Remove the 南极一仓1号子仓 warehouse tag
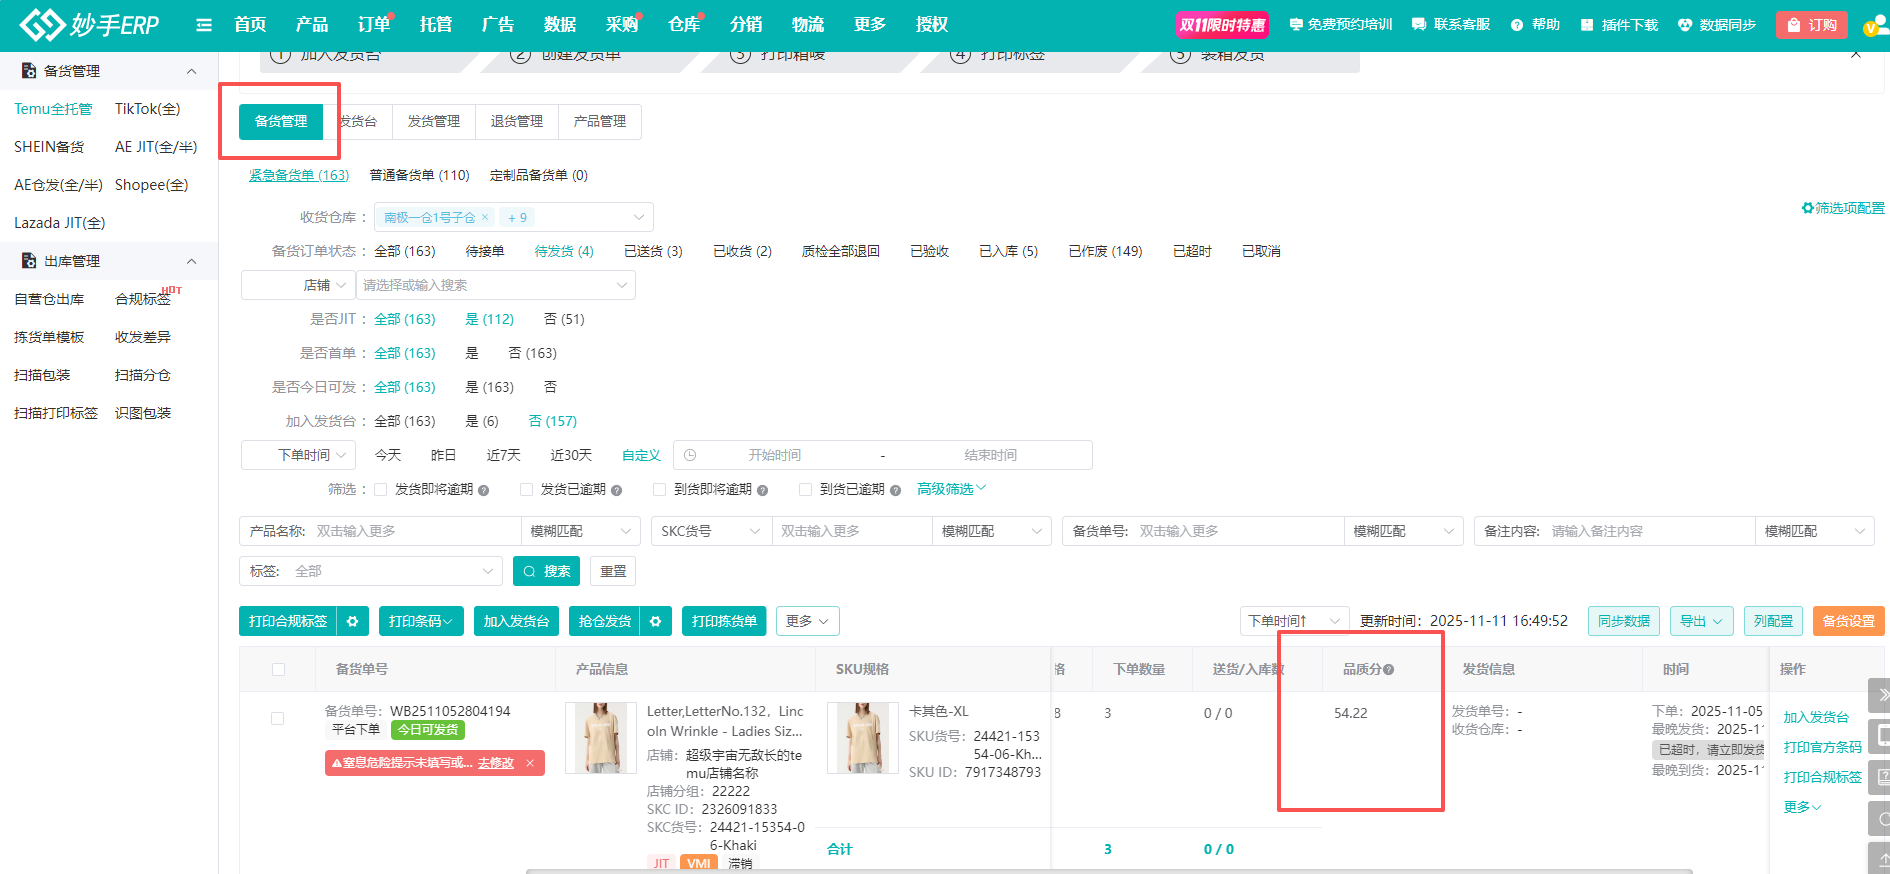1890x874 pixels. point(485,217)
